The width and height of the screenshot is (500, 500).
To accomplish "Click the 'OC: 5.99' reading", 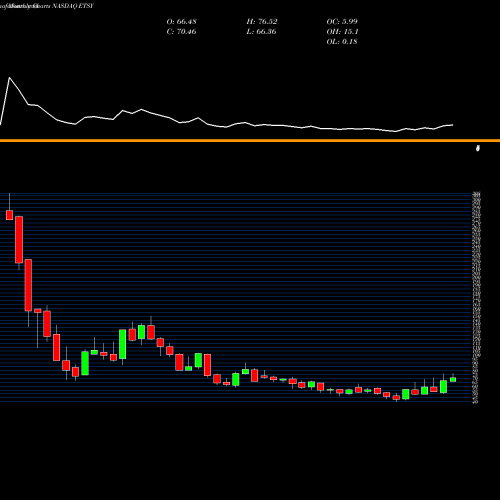I will coord(342,21).
